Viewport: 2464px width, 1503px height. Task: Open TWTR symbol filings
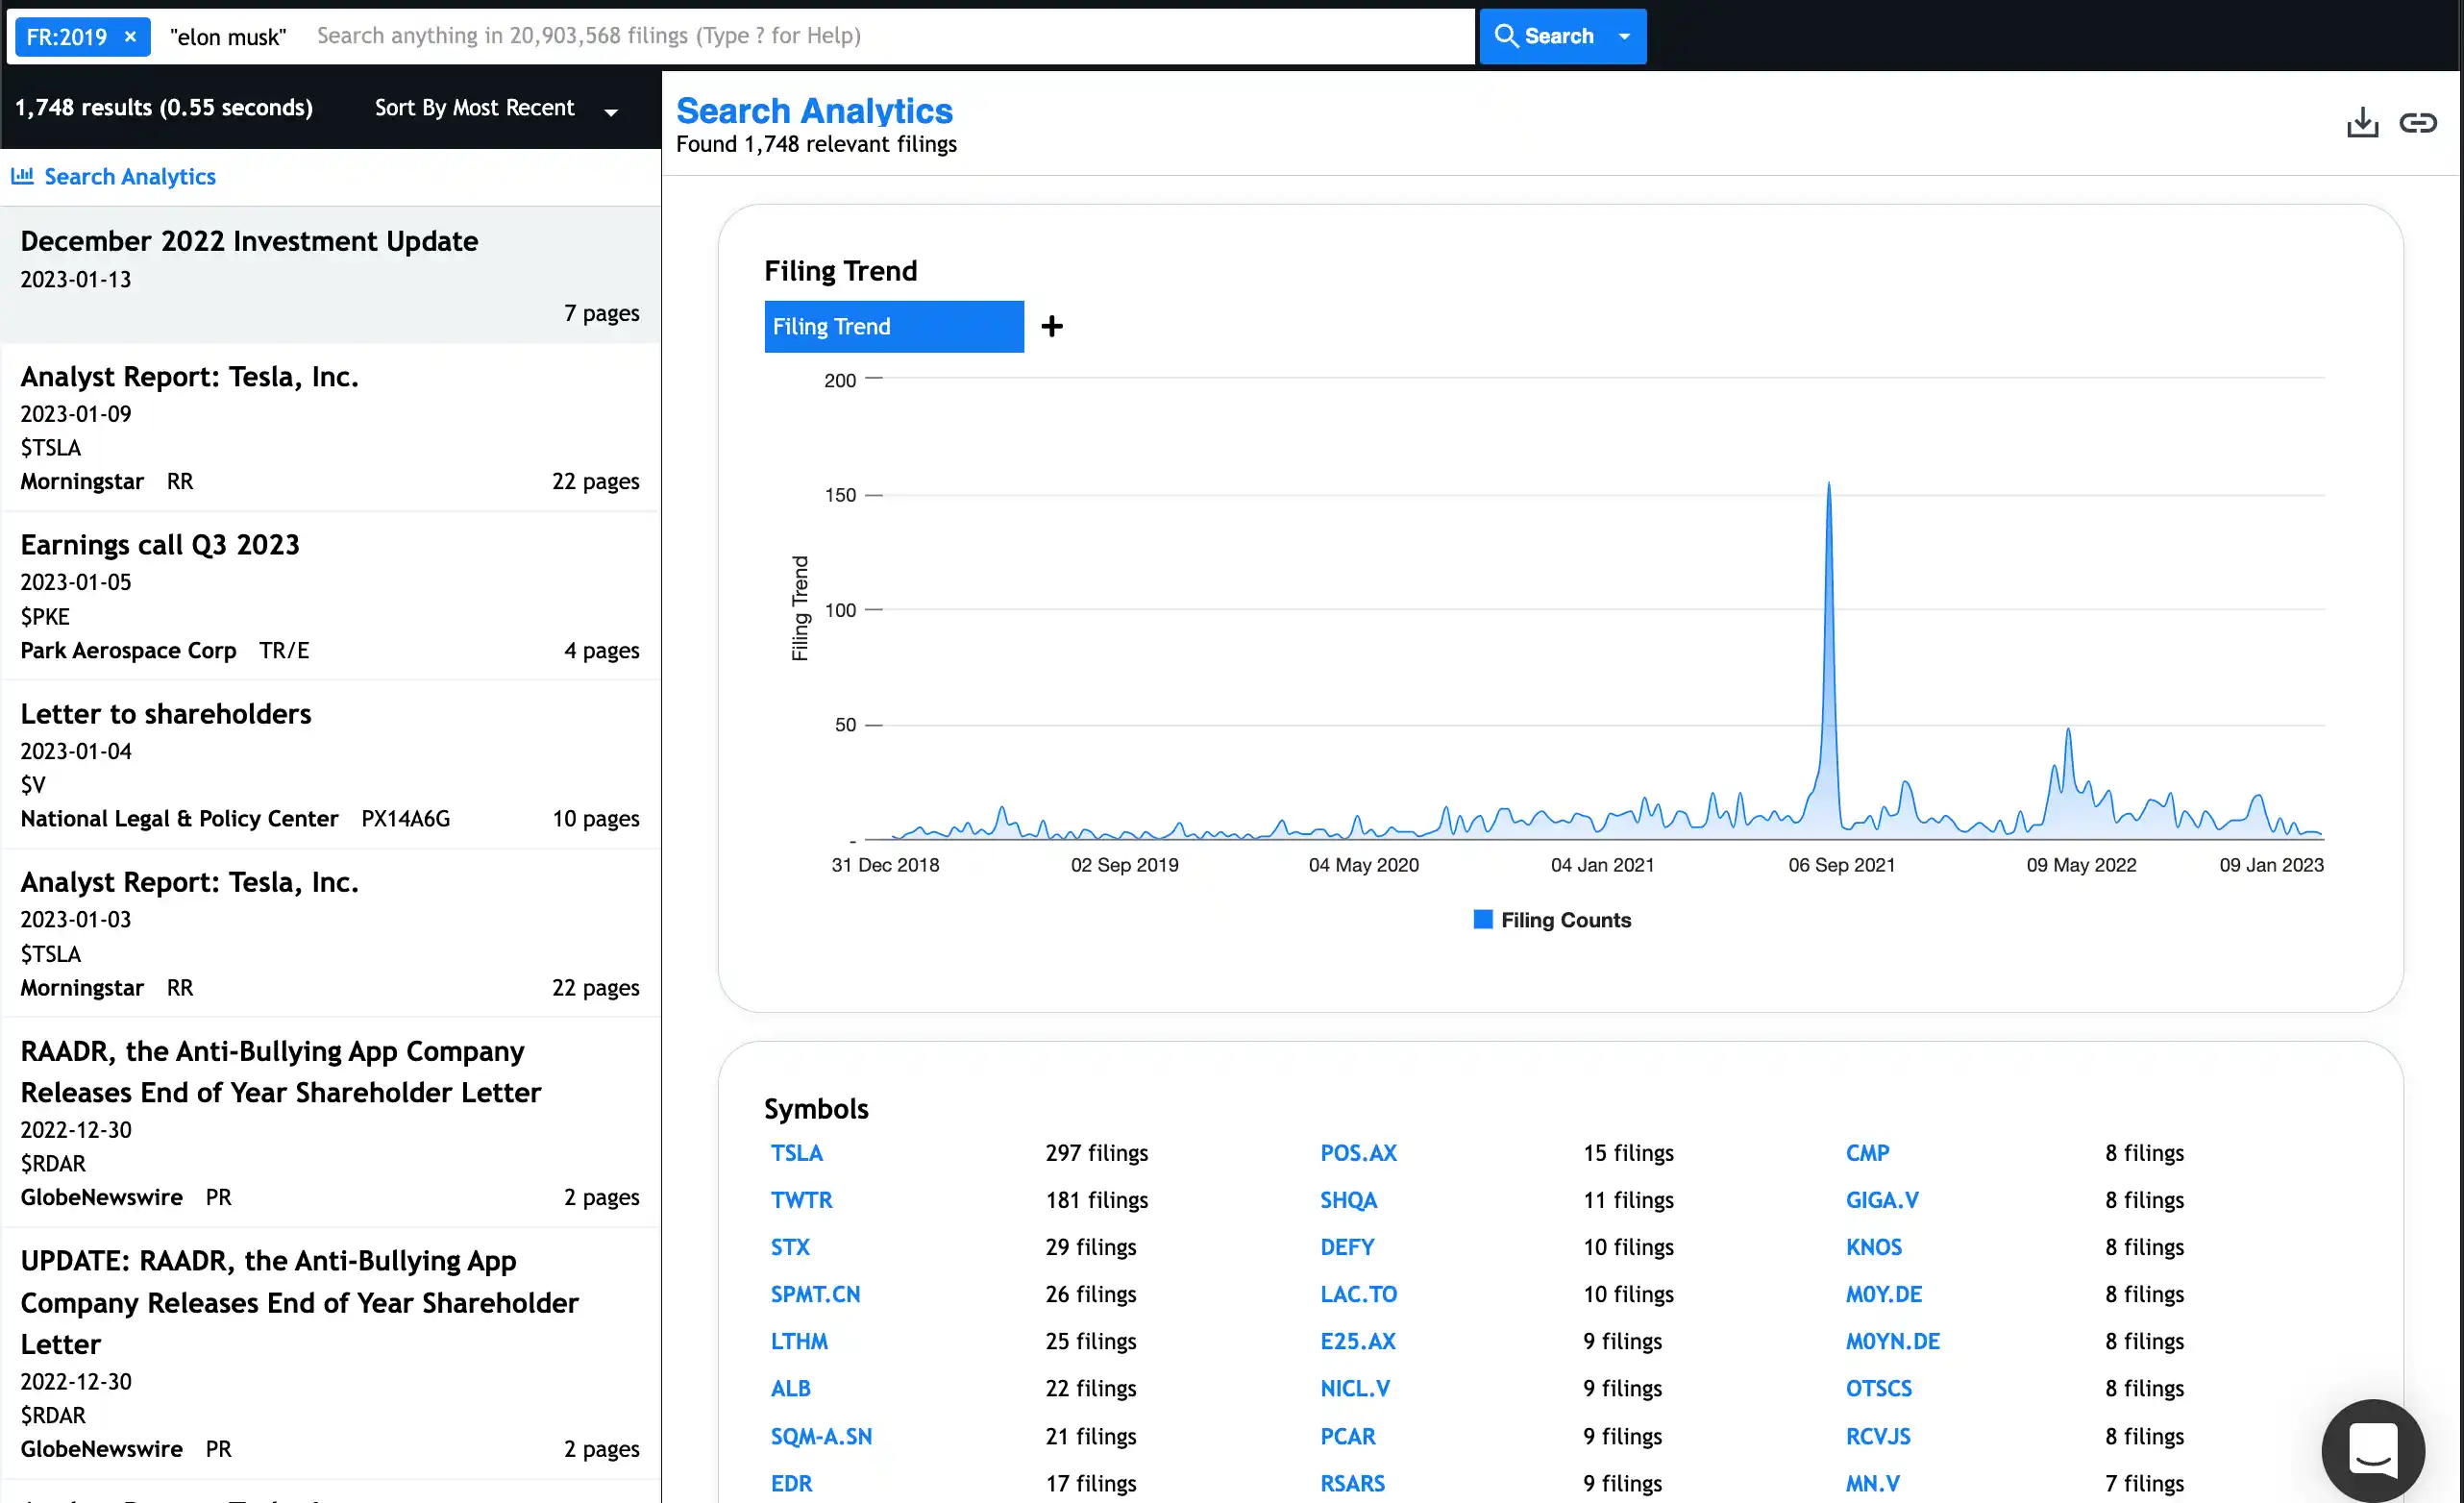pyautogui.click(x=801, y=1200)
